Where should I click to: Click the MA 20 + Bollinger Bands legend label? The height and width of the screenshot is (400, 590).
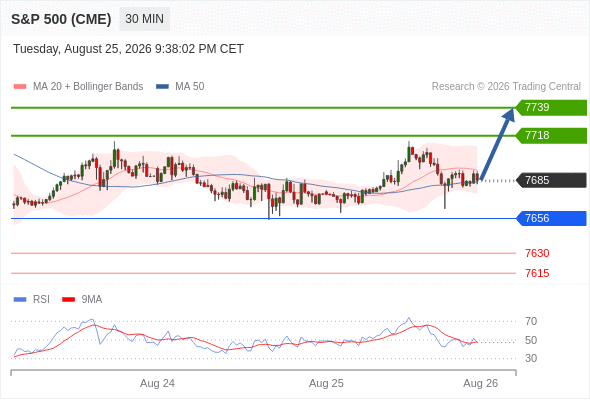tap(88, 87)
